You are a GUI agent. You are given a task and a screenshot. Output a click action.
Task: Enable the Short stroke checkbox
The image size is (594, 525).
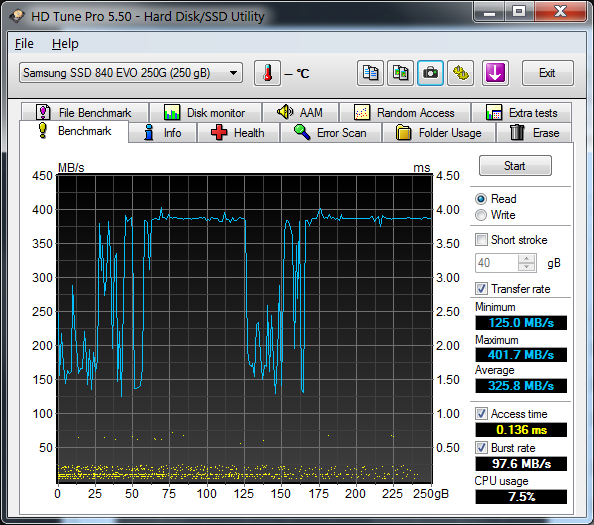tap(481, 240)
